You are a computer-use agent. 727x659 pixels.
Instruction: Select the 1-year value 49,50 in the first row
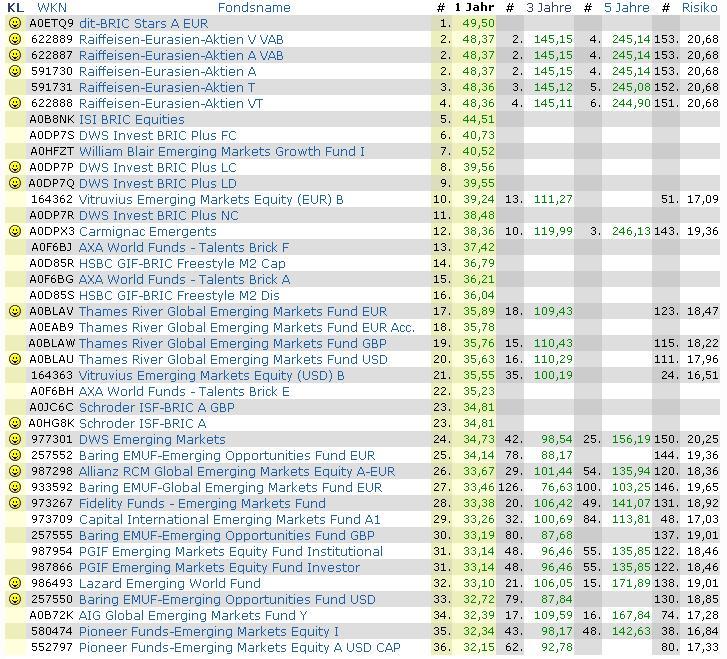click(x=478, y=23)
